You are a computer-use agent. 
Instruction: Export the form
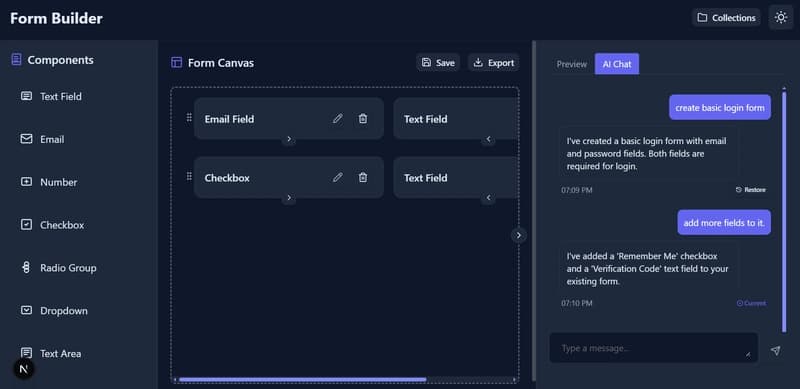pyautogui.click(x=493, y=63)
